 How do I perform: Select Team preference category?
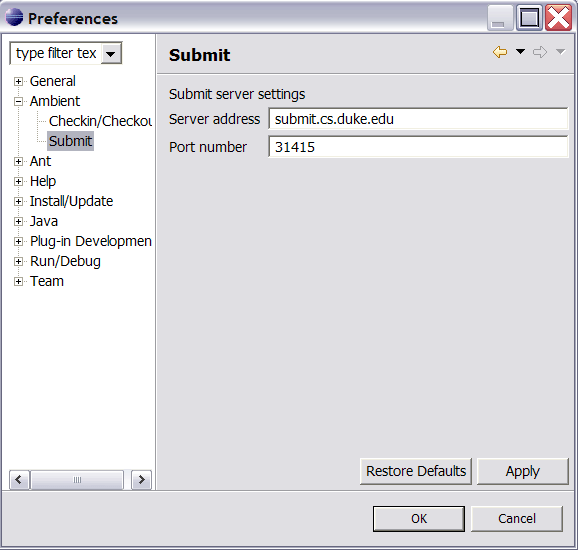(x=47, y=281)
